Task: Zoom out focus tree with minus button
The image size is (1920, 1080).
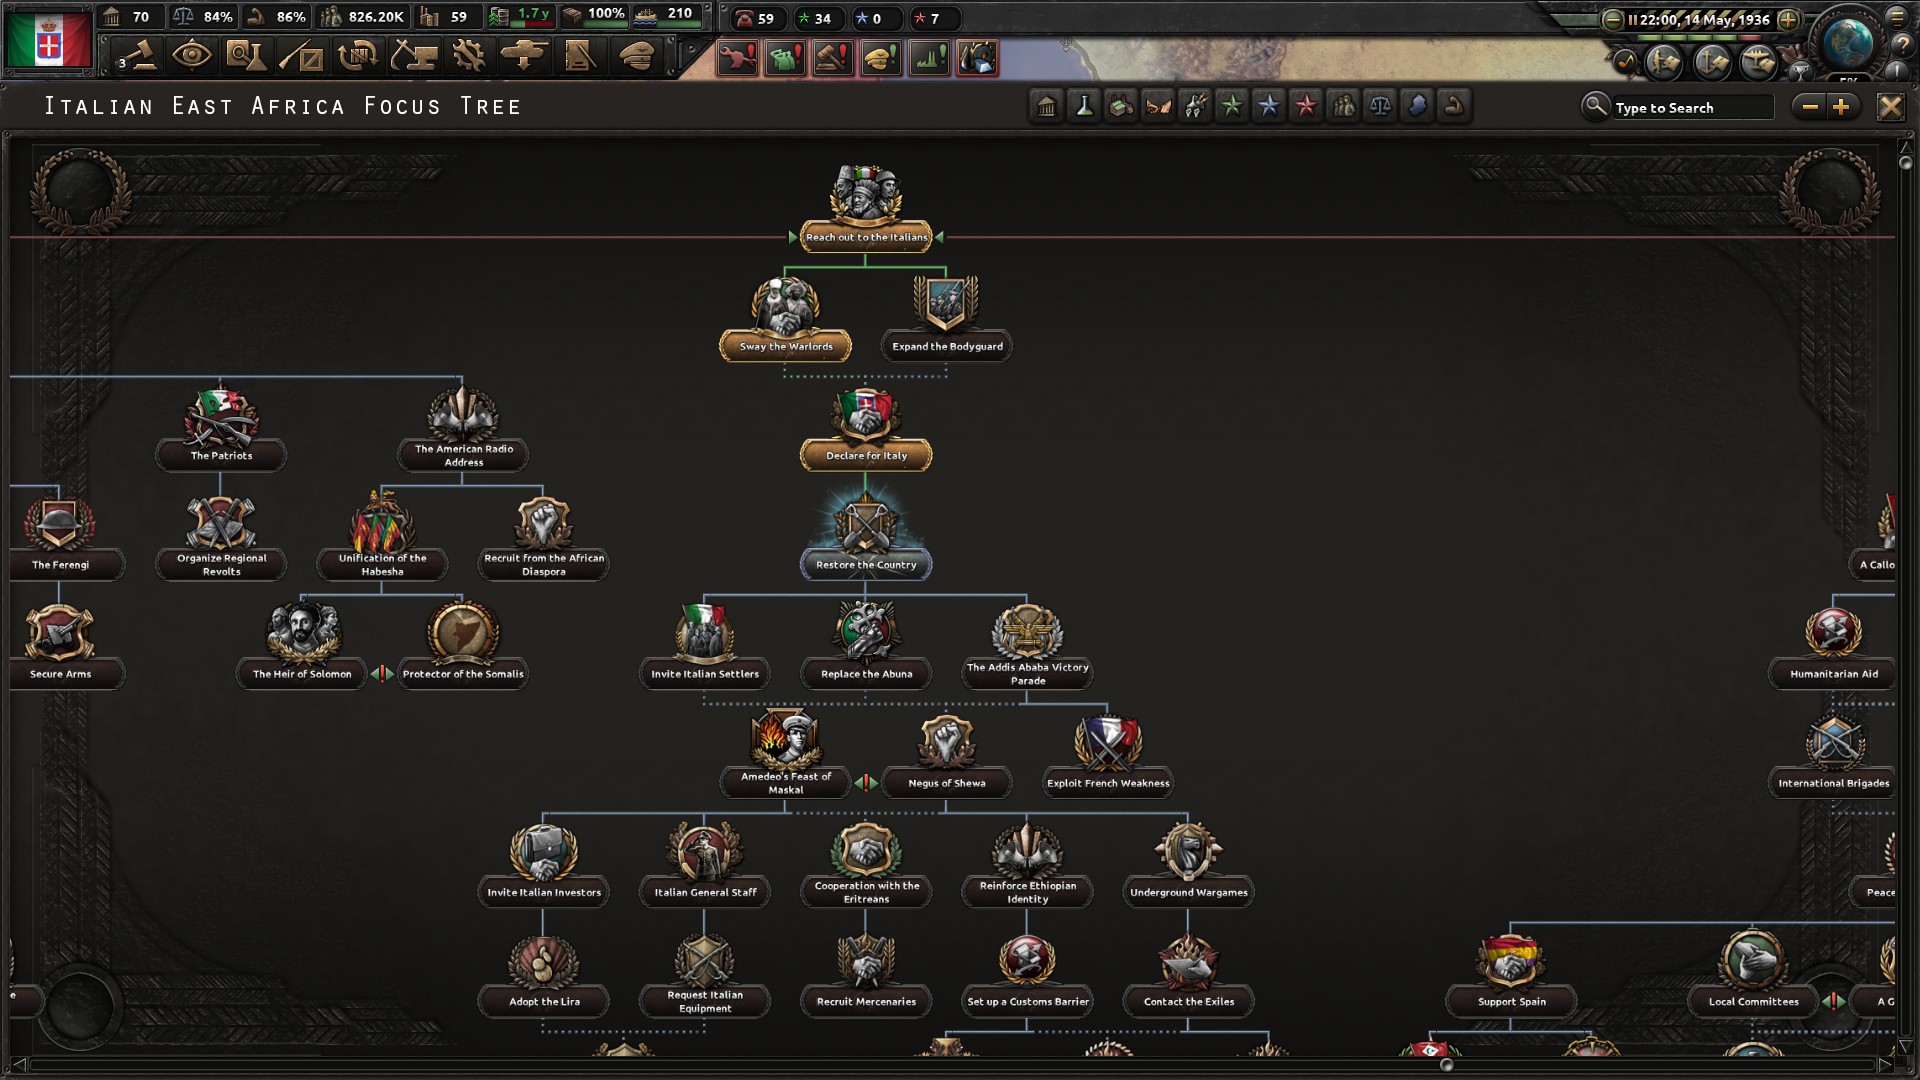Action: coord(1809,107)
